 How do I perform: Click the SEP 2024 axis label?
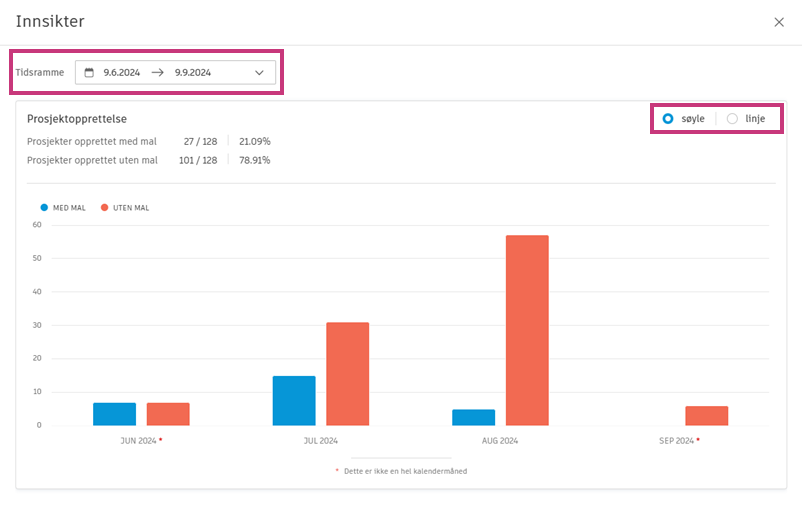pyautogui.click(x=676, y=441)
